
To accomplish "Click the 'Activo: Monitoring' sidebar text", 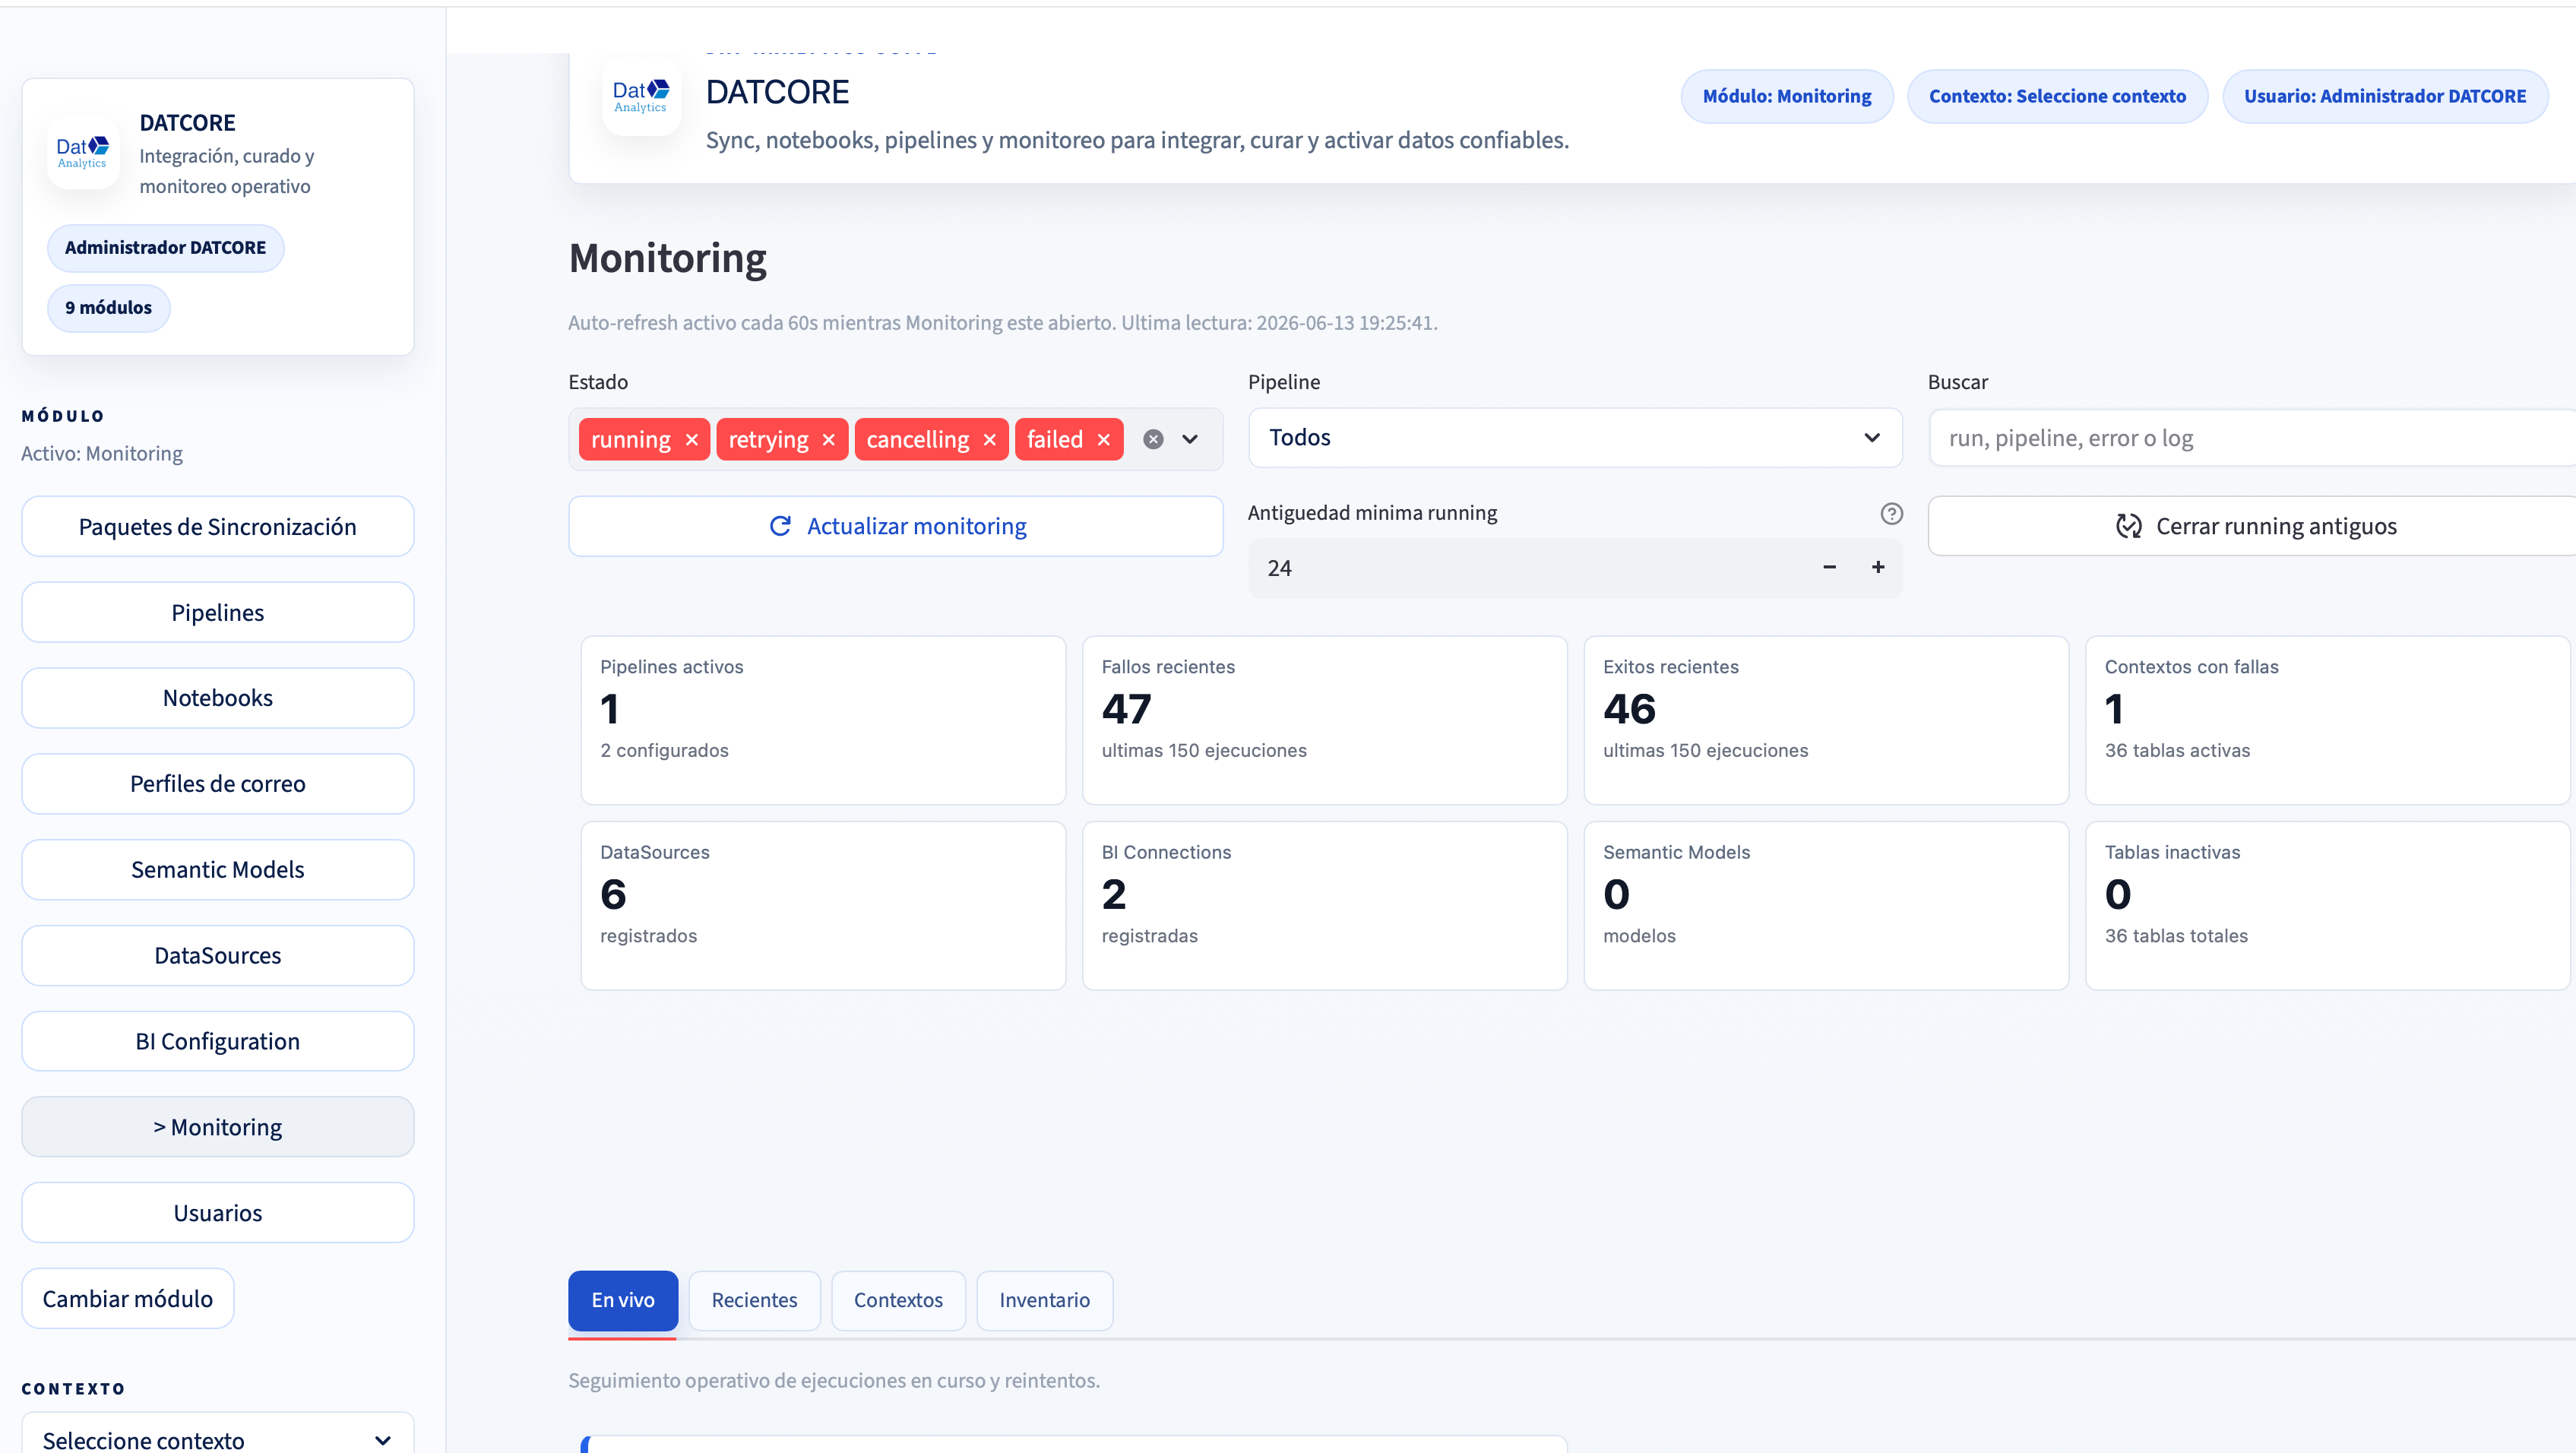I will [x=102, y=454].
